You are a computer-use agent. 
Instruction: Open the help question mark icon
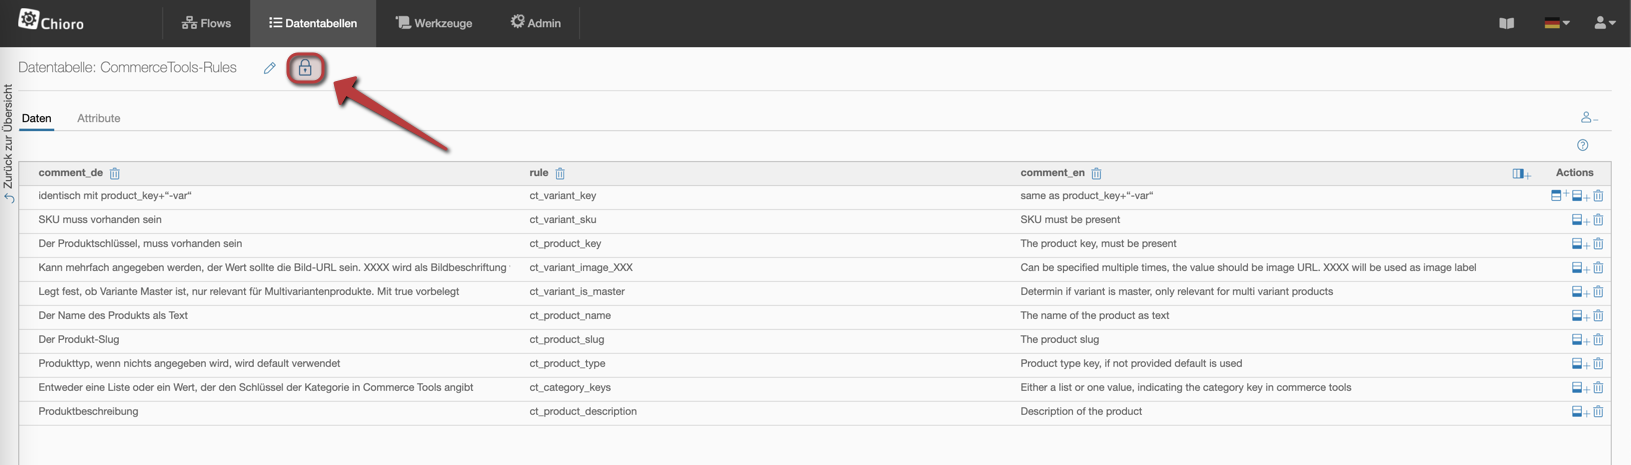pyautogui.click(x=1582, y=145)
